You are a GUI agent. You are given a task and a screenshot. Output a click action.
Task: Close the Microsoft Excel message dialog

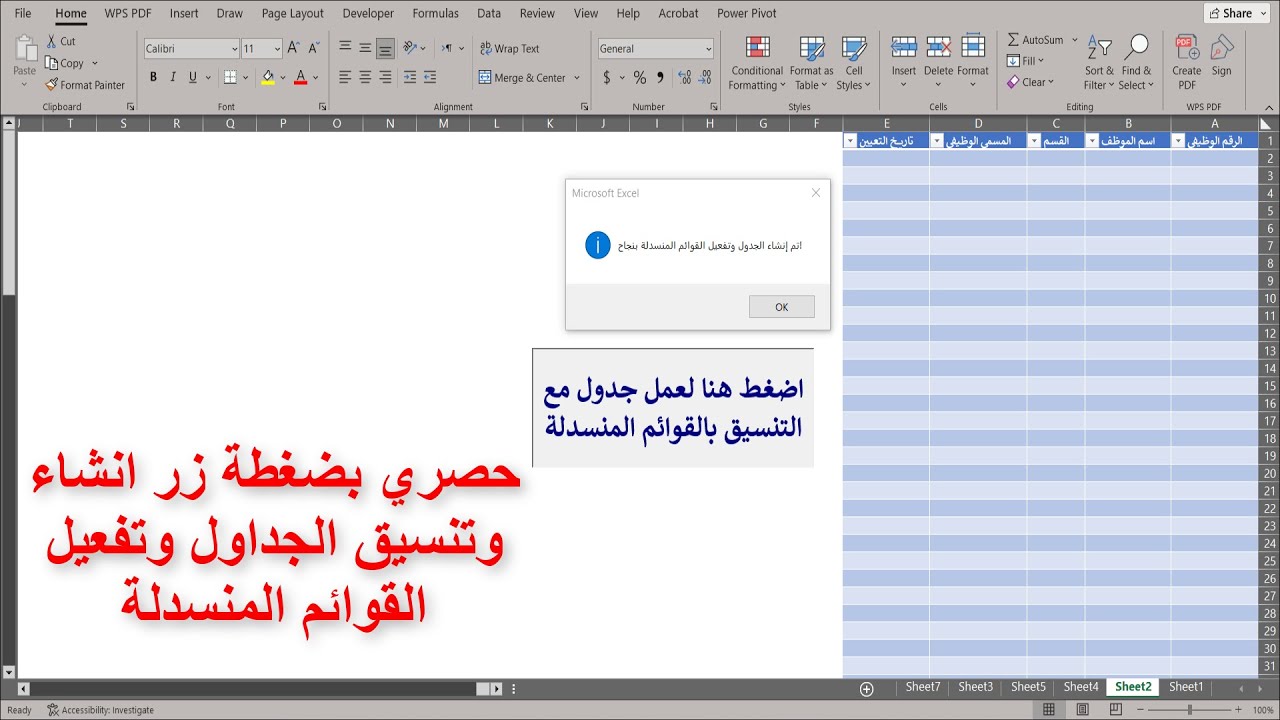tap(815, 193)
